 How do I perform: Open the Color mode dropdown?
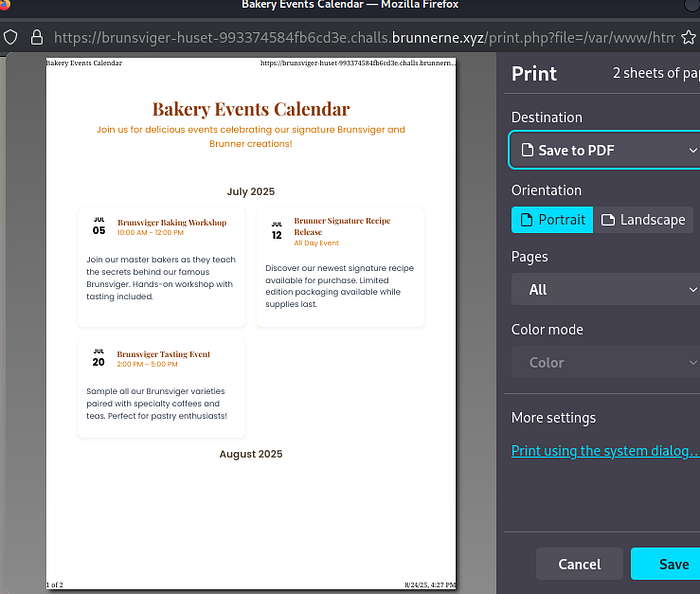[x=604, y=362]
